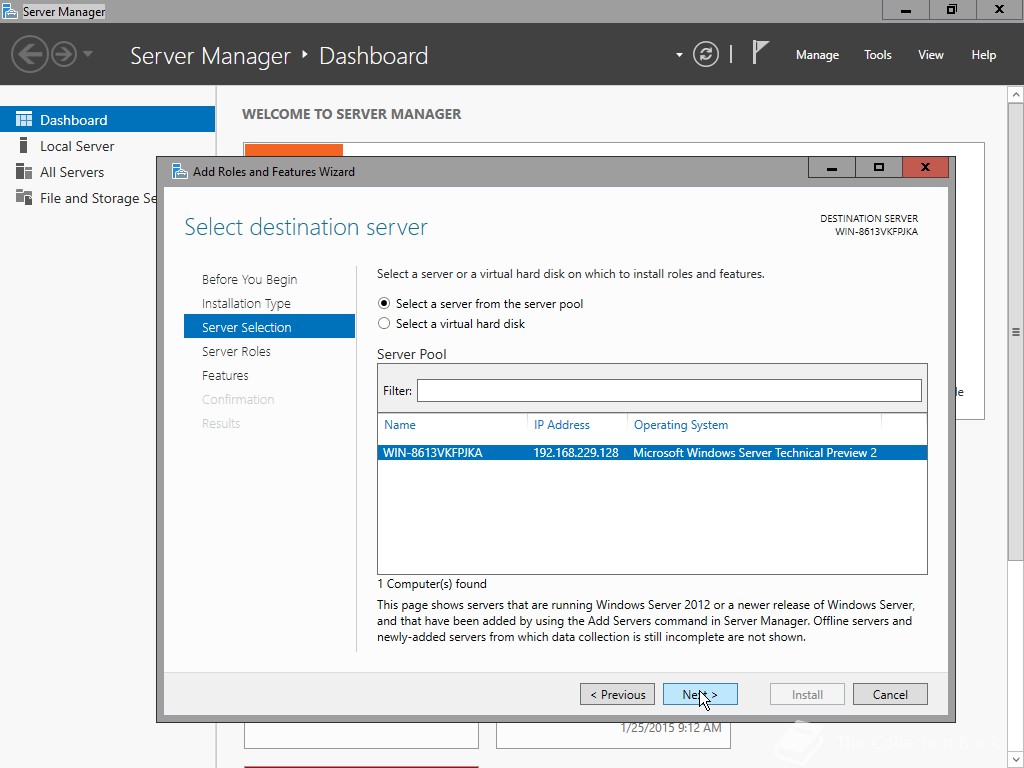Viewport: 1024px width, 768px height.
Task: Minimize the Server Manager window
Action: click(x=906, y=10)
